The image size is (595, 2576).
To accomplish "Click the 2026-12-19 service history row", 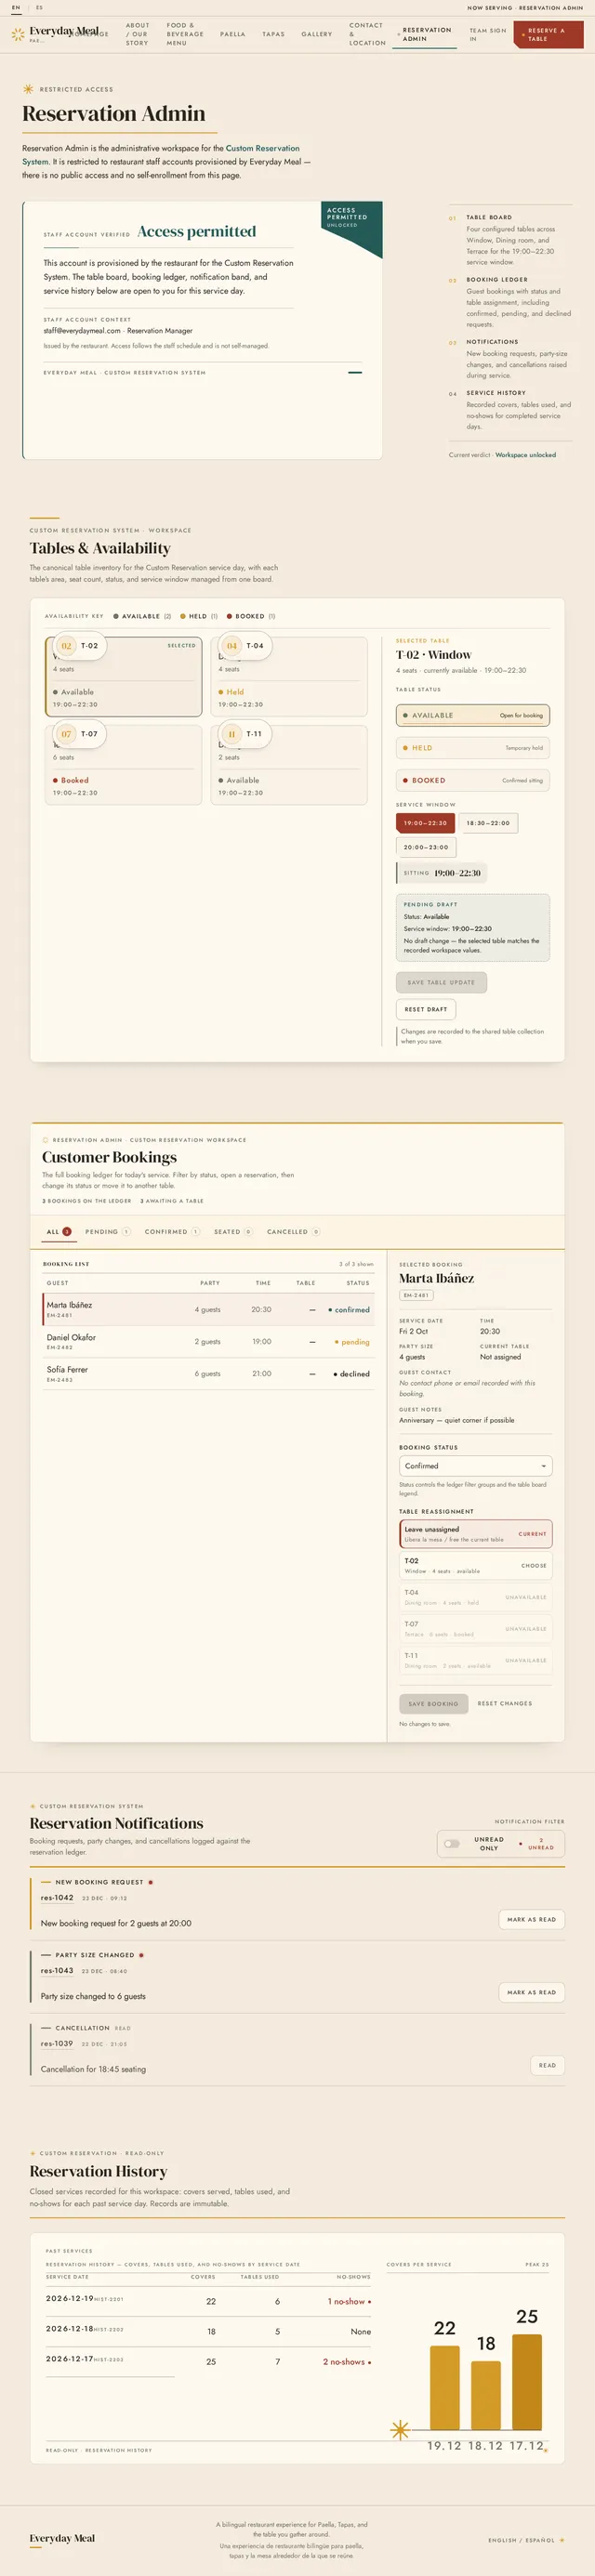I will point(208,2300).
